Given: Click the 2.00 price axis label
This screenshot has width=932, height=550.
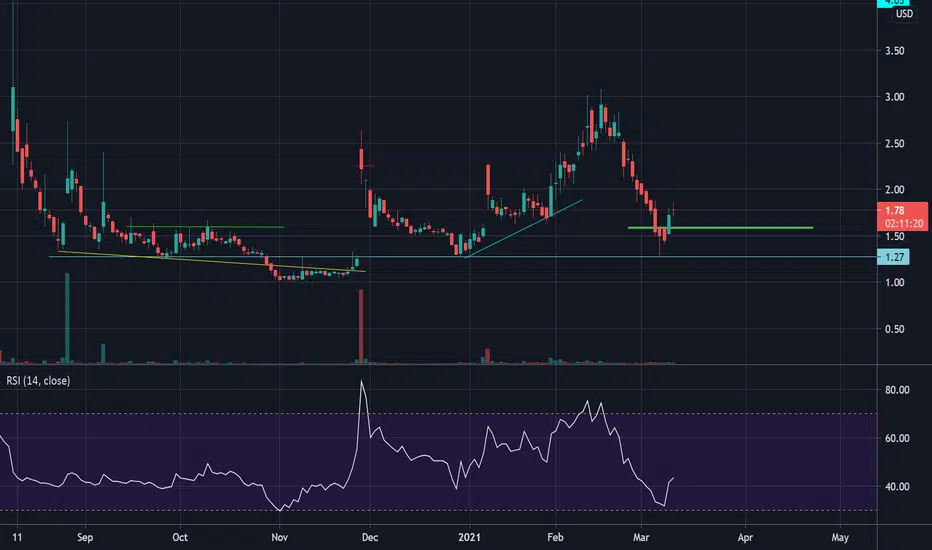Looking at the screenshot, I should 895,190.
